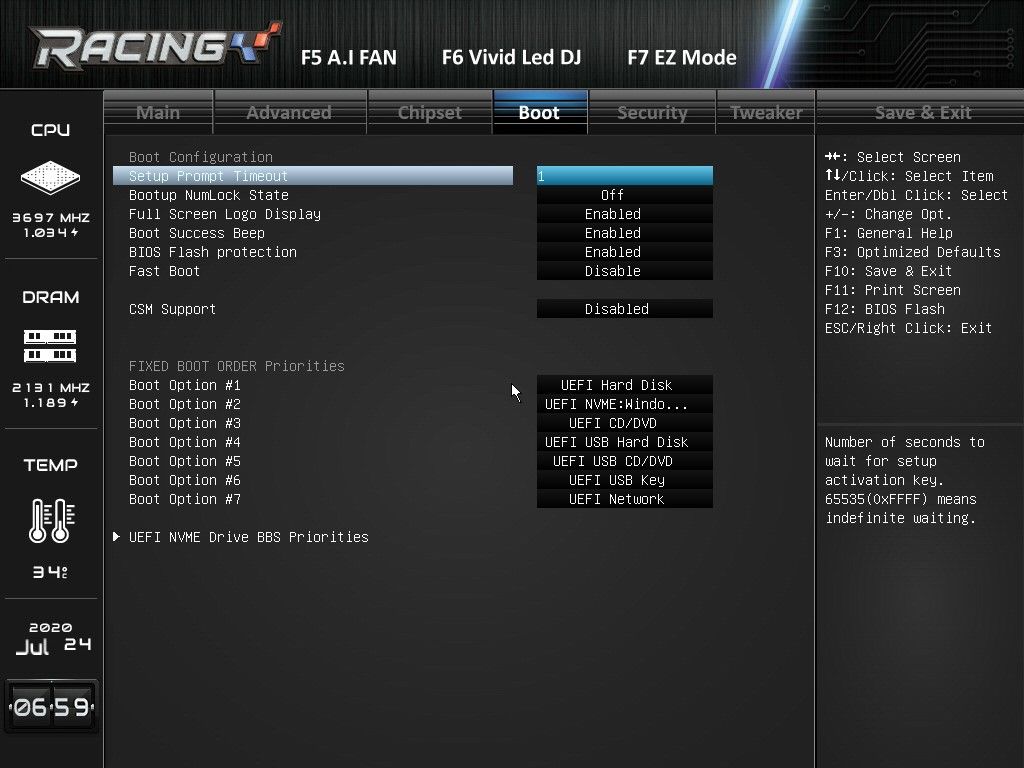
Task: Change Boot Success Beep Enabled value
Action: [x=625, y=232]
